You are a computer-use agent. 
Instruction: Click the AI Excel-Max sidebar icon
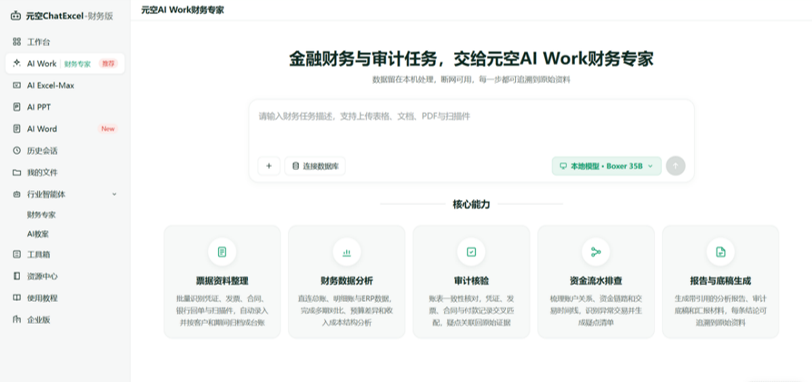[x=17, y=85]
